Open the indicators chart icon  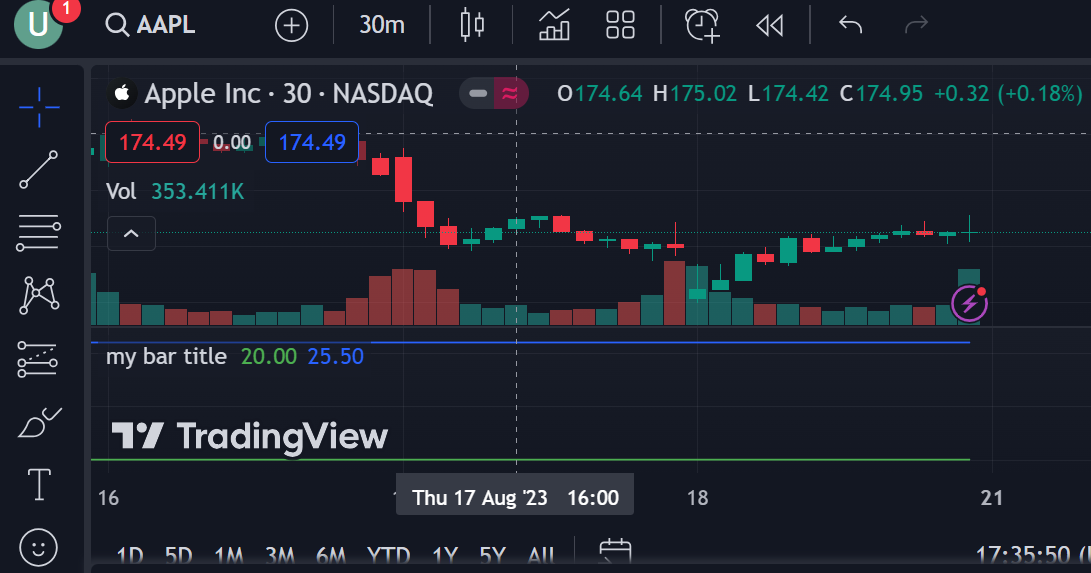coord(555,25)
